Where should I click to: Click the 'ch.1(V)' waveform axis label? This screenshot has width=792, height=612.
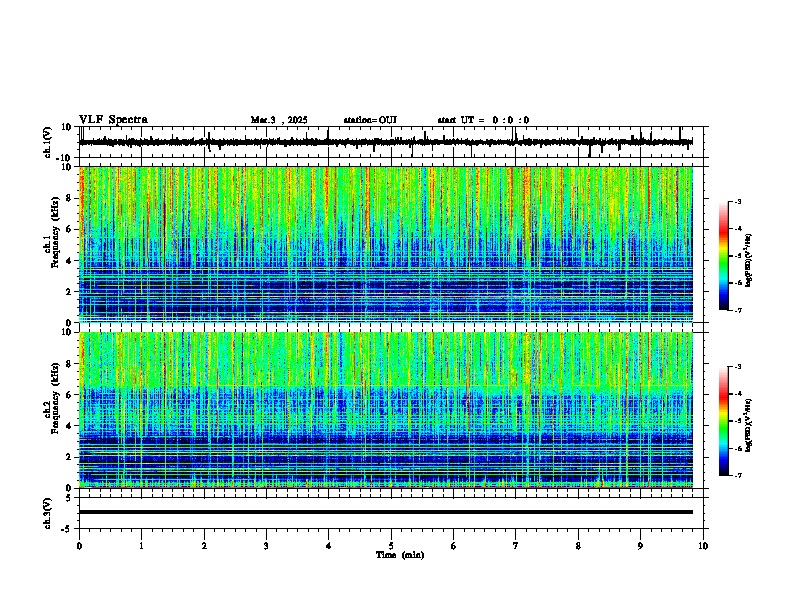point(48,142)
